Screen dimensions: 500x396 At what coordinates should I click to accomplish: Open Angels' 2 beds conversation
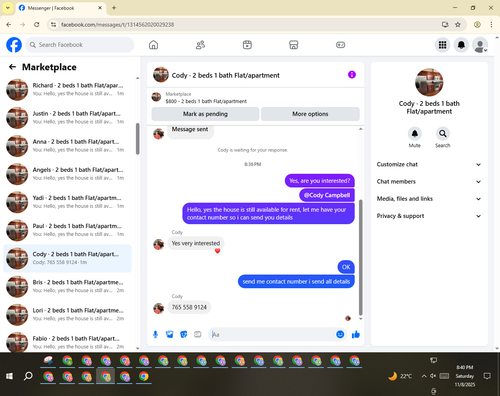tap(67, 174)
